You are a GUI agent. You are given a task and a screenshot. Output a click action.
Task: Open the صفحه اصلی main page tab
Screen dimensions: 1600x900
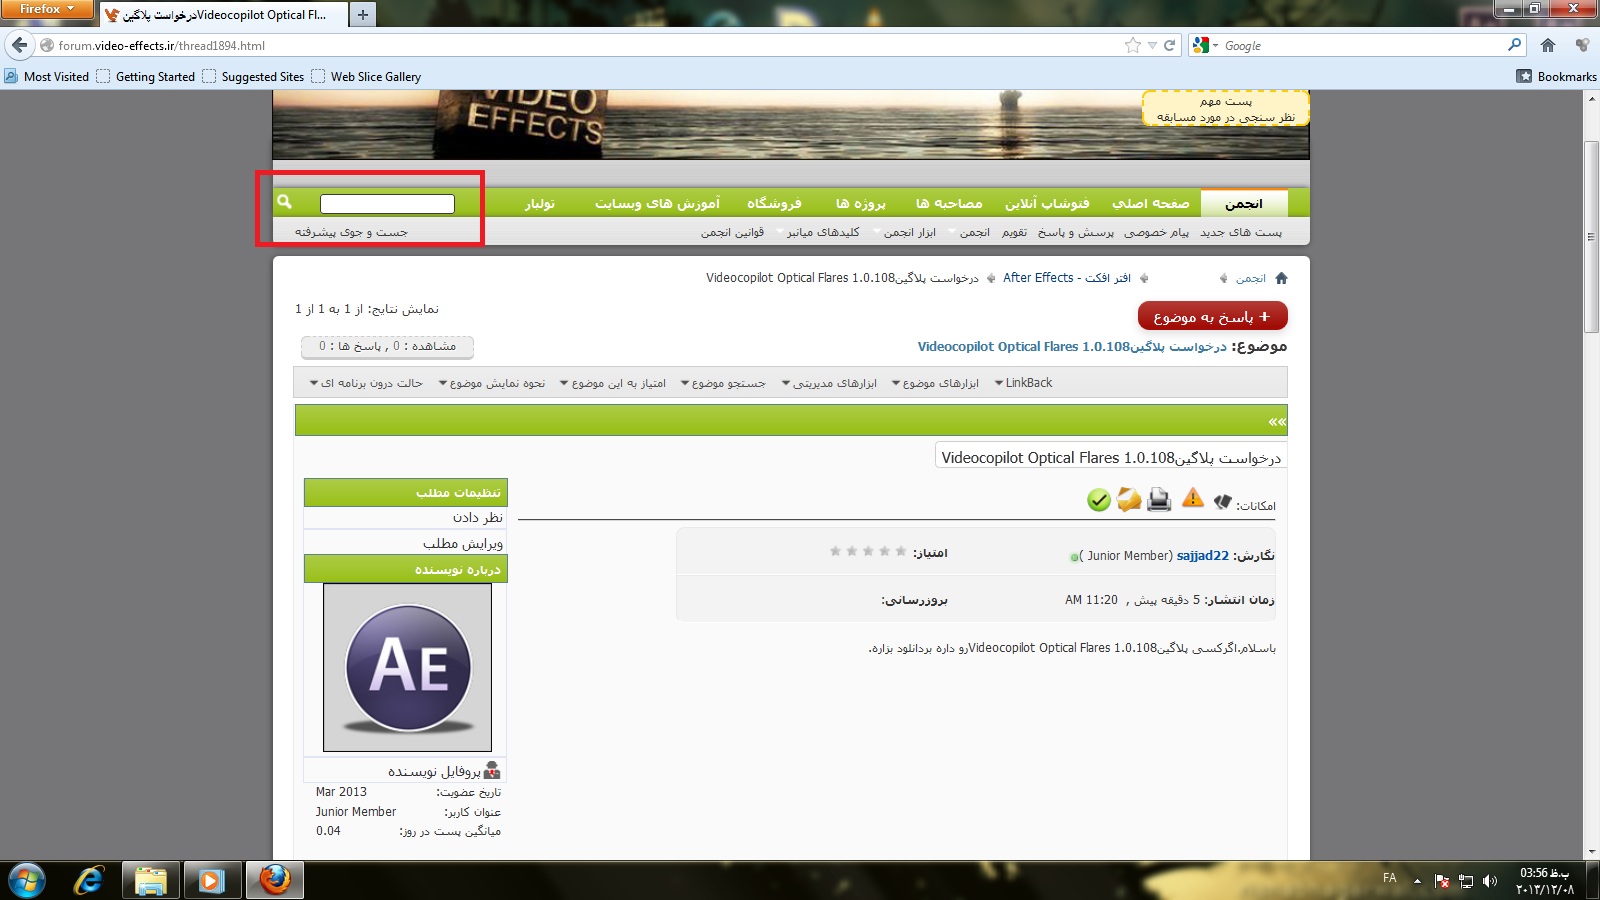1151,203
